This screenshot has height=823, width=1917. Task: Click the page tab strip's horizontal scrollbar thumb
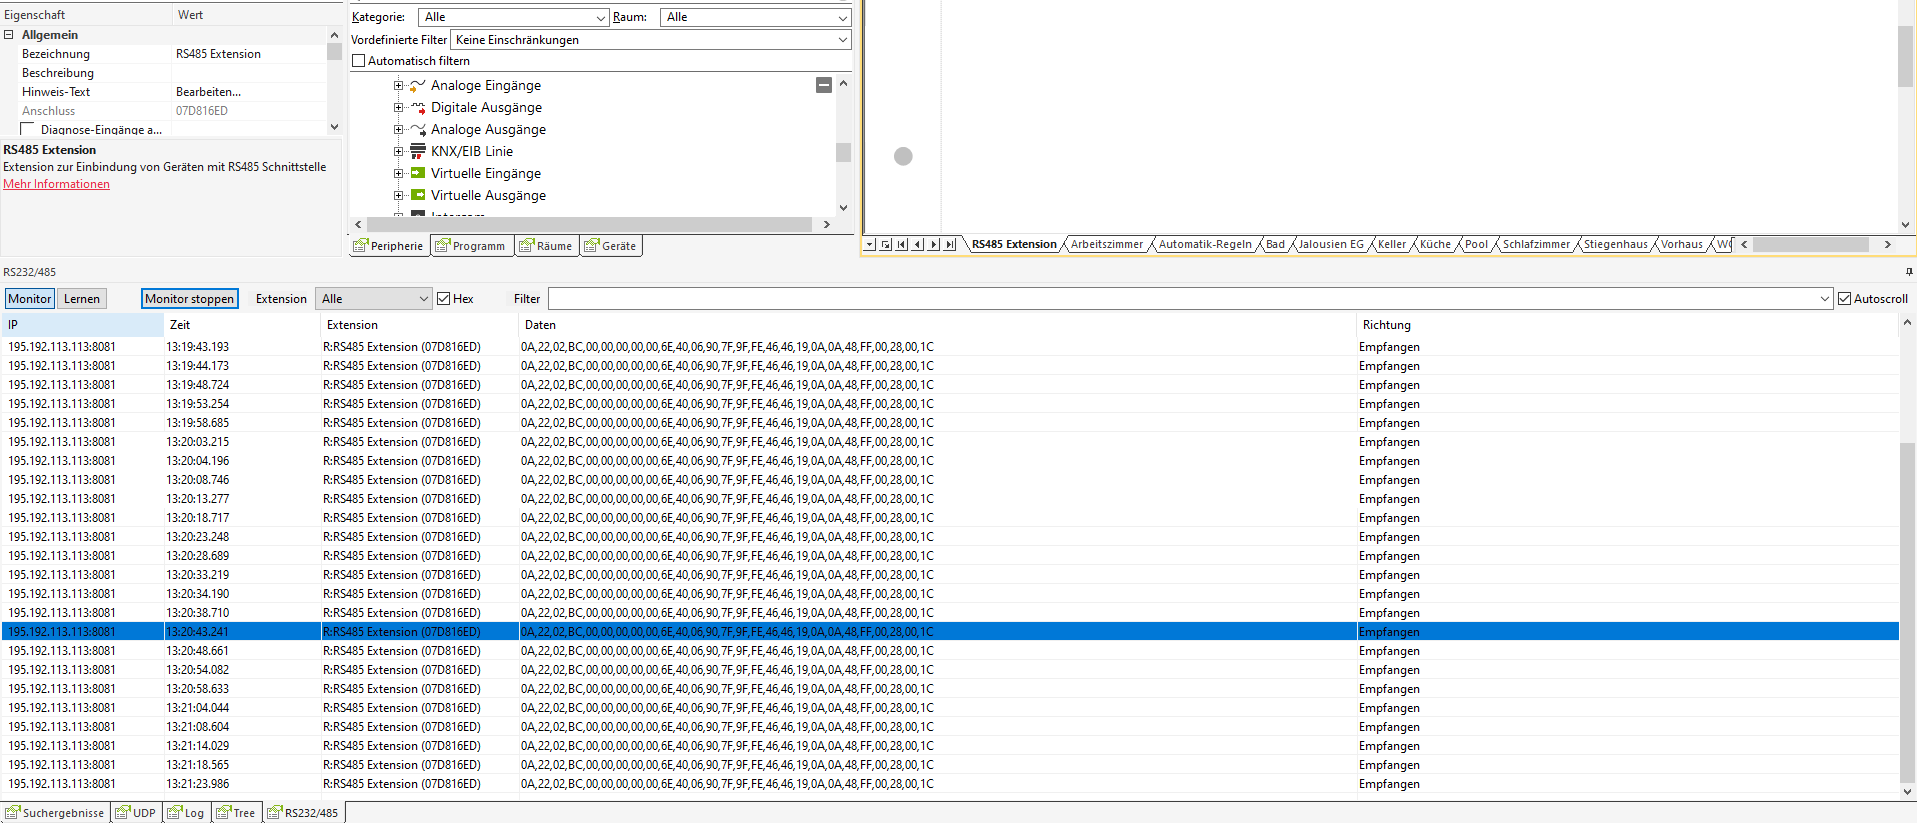(x=1811, y=244)
